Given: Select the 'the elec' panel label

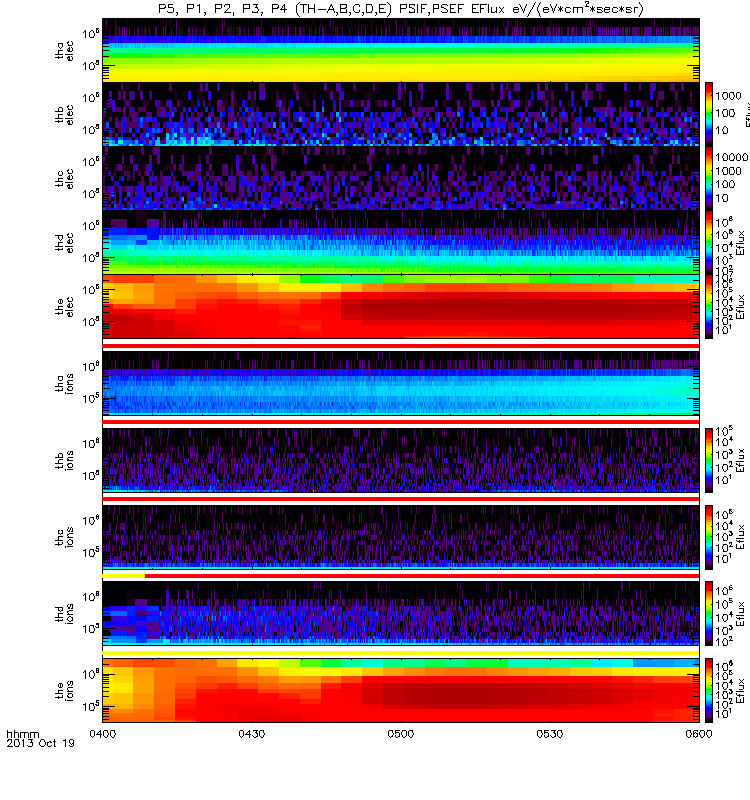Looking at the screenshot, I should [x=64, y=307].
